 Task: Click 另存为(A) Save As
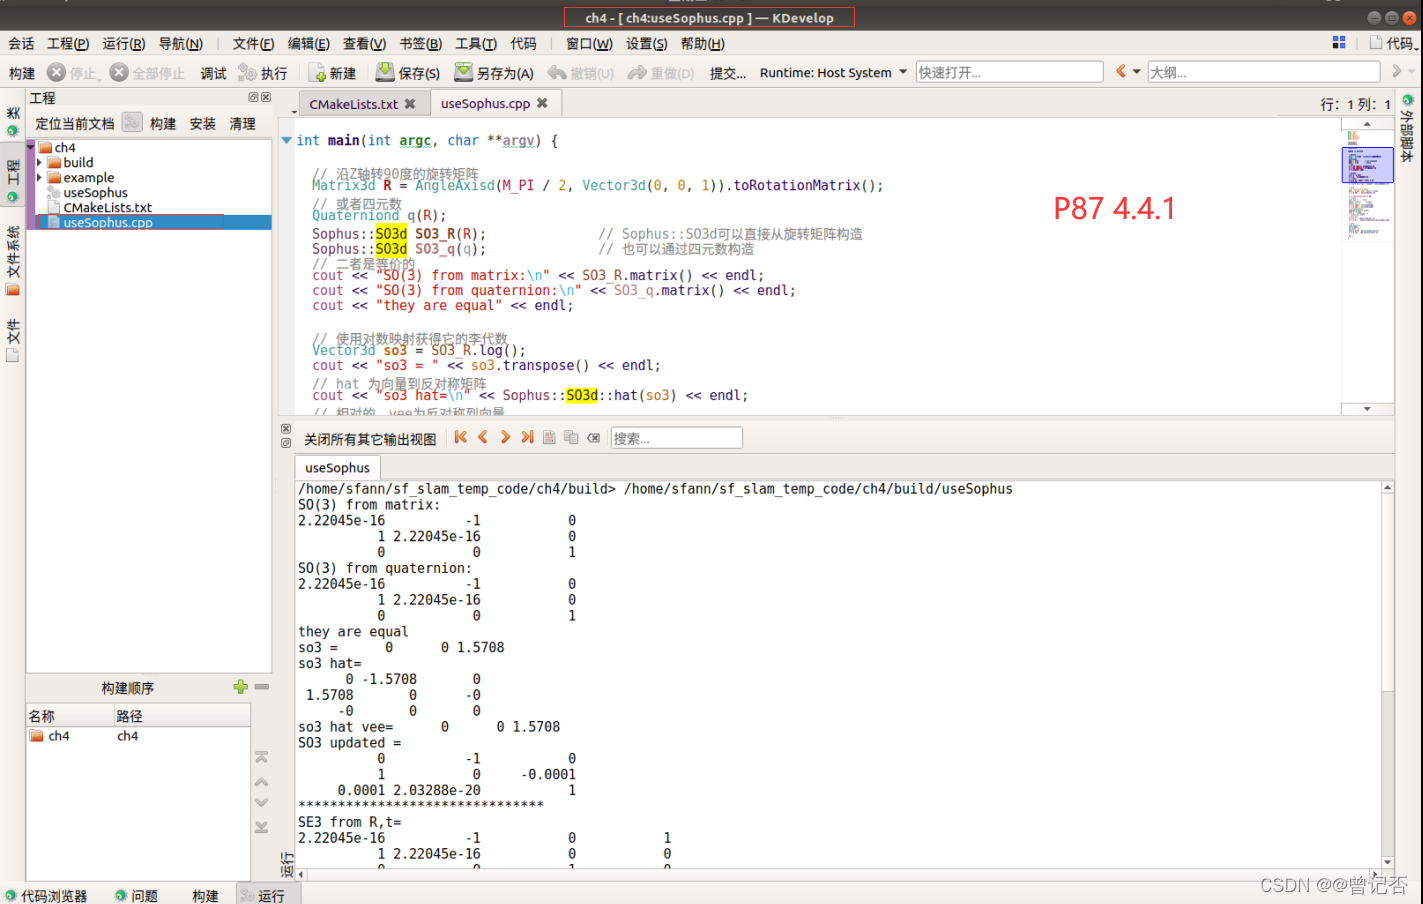tap(494, 73)
